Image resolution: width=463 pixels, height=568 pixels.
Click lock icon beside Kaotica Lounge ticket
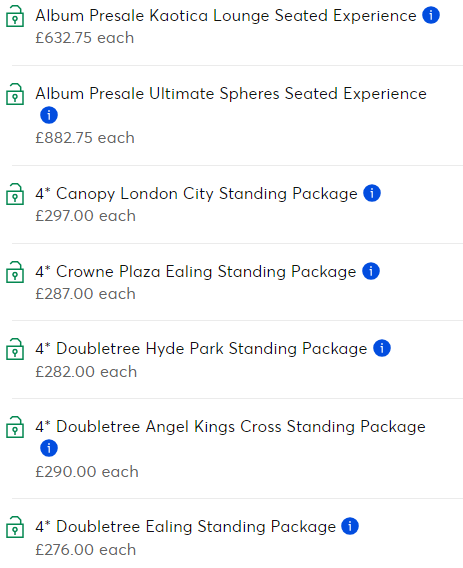point(15,16)
